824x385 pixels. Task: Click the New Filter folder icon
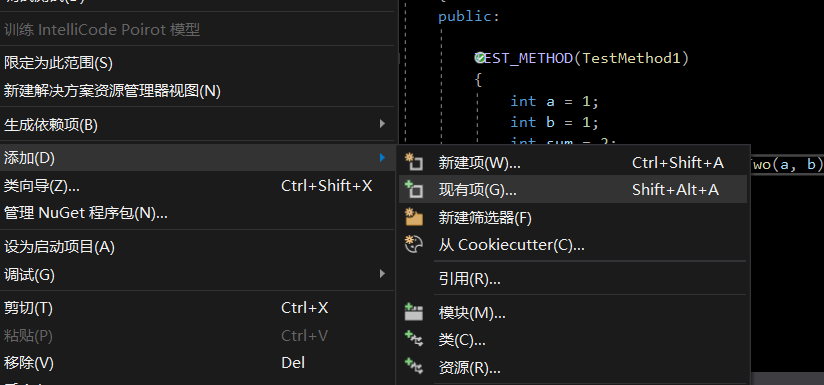click(x=414, y=217)
